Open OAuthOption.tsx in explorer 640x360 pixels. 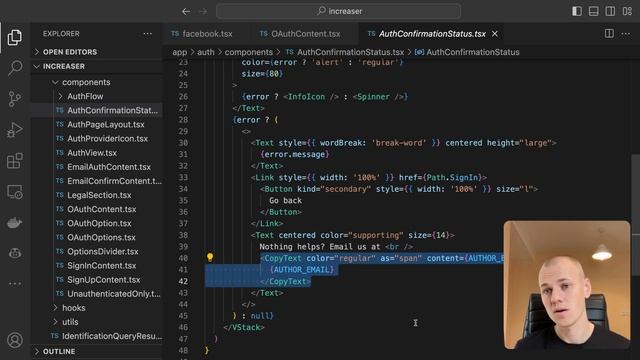97,223
